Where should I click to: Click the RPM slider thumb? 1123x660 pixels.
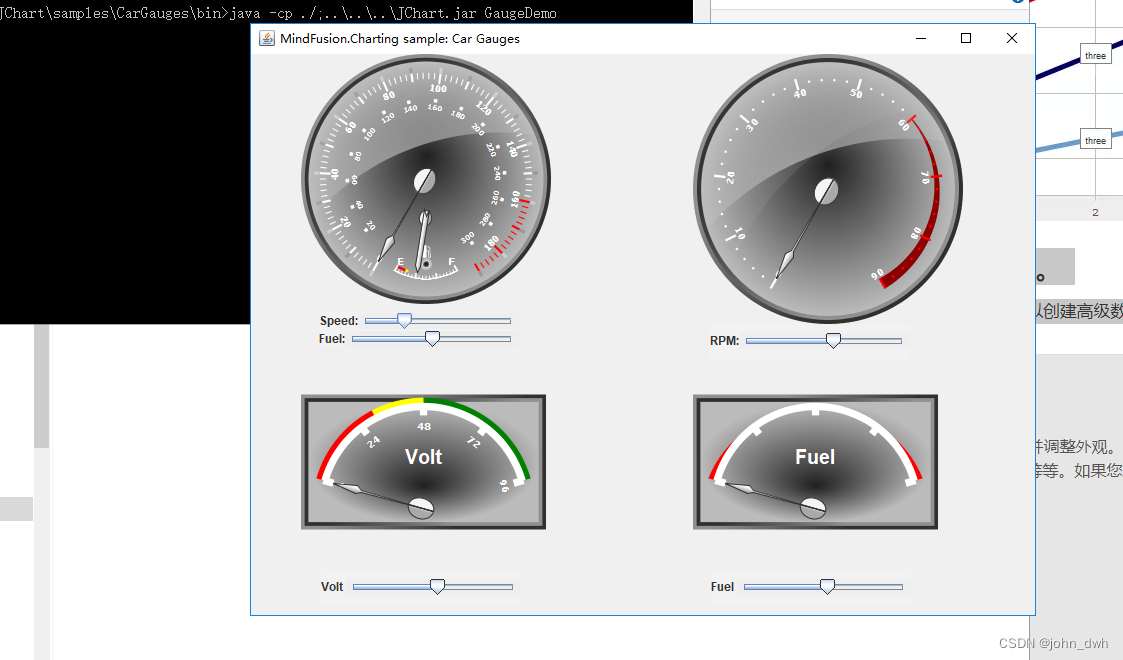pos(835,340)
